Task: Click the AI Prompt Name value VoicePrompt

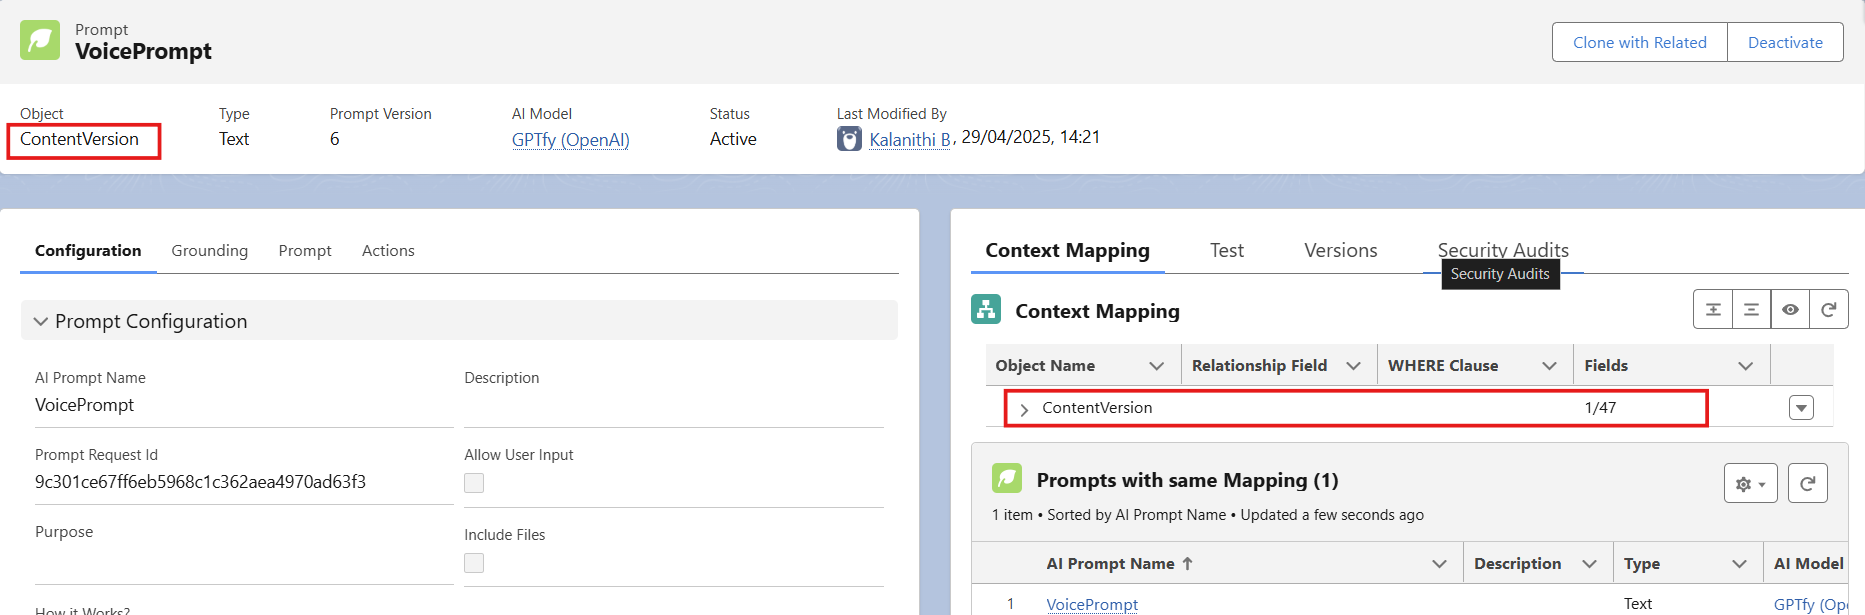Action: (x=84, y=405)
